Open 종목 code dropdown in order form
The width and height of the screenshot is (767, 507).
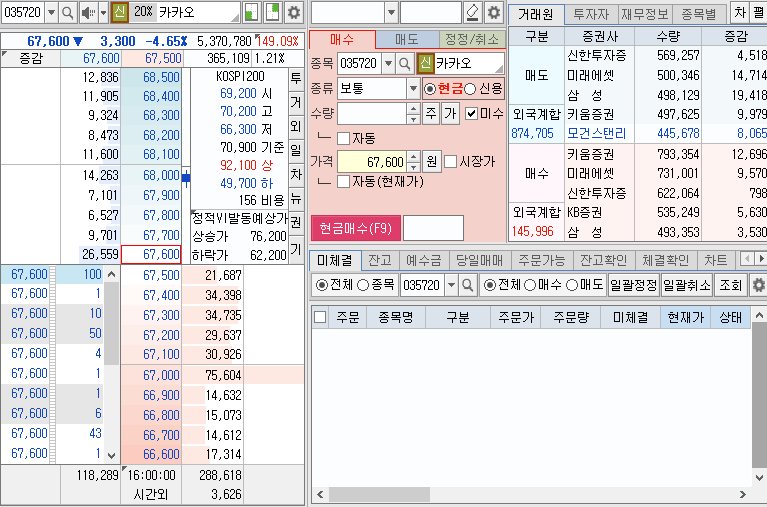click(388, 63)
